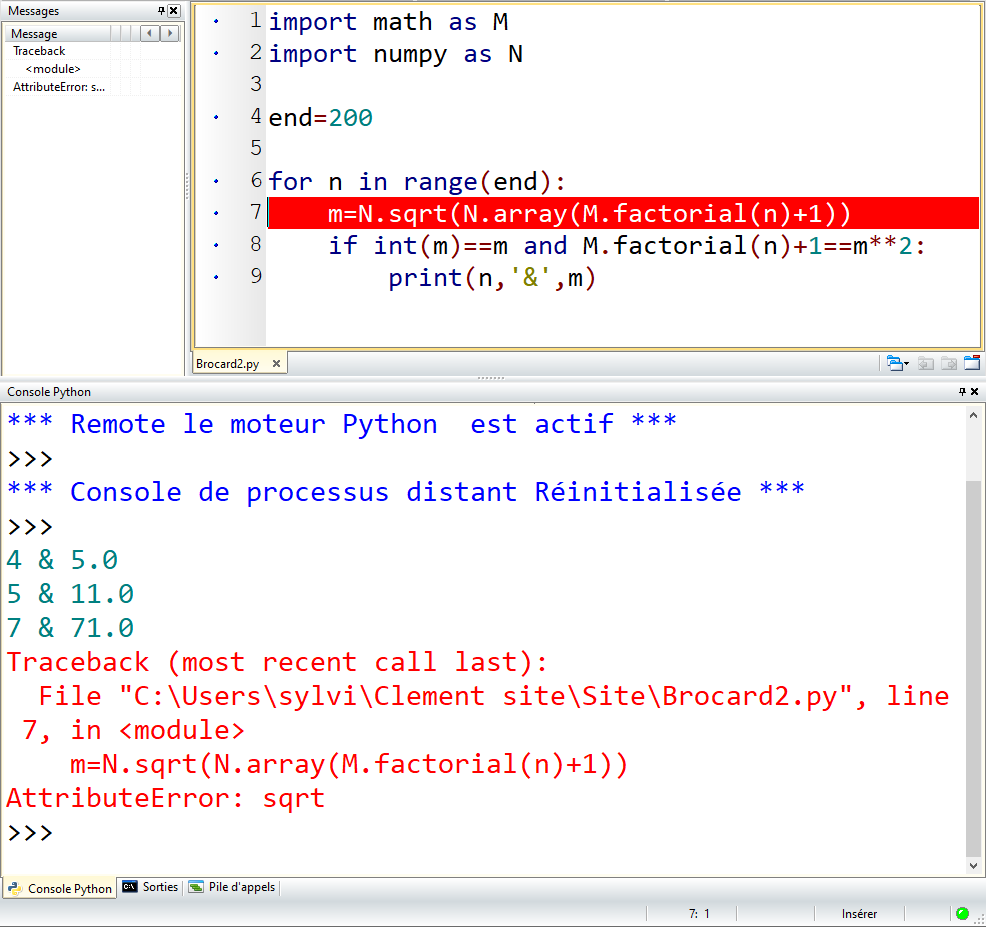Close the Console Python panel

click(974, 392)
